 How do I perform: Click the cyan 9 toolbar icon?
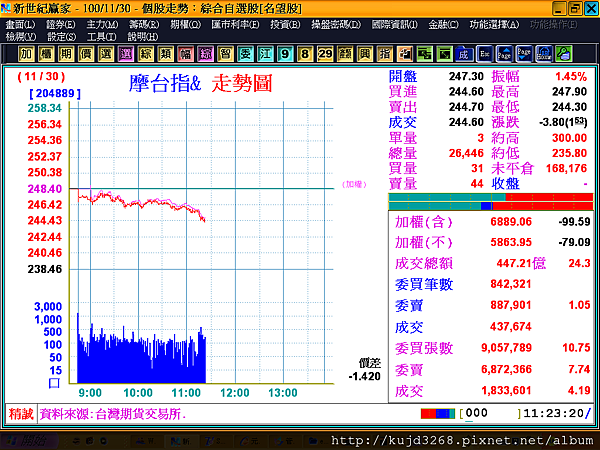285,54
